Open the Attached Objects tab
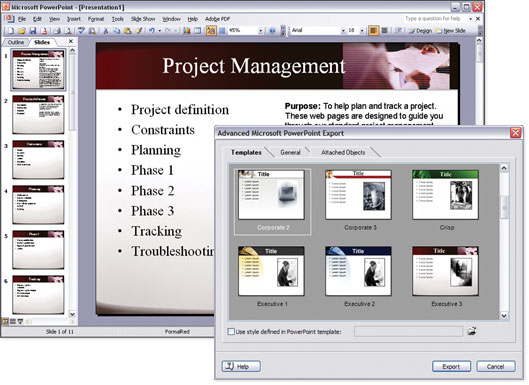Image resolution: width=529 pixels, height=385 pixels. (x=343, y=153)
